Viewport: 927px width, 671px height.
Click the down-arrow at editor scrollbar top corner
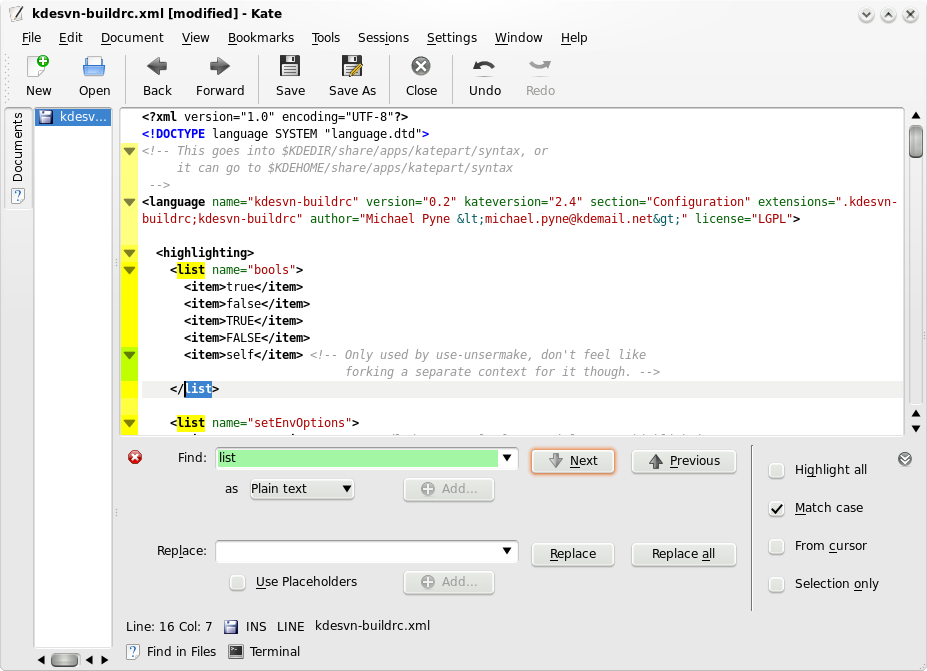(916, 429)
